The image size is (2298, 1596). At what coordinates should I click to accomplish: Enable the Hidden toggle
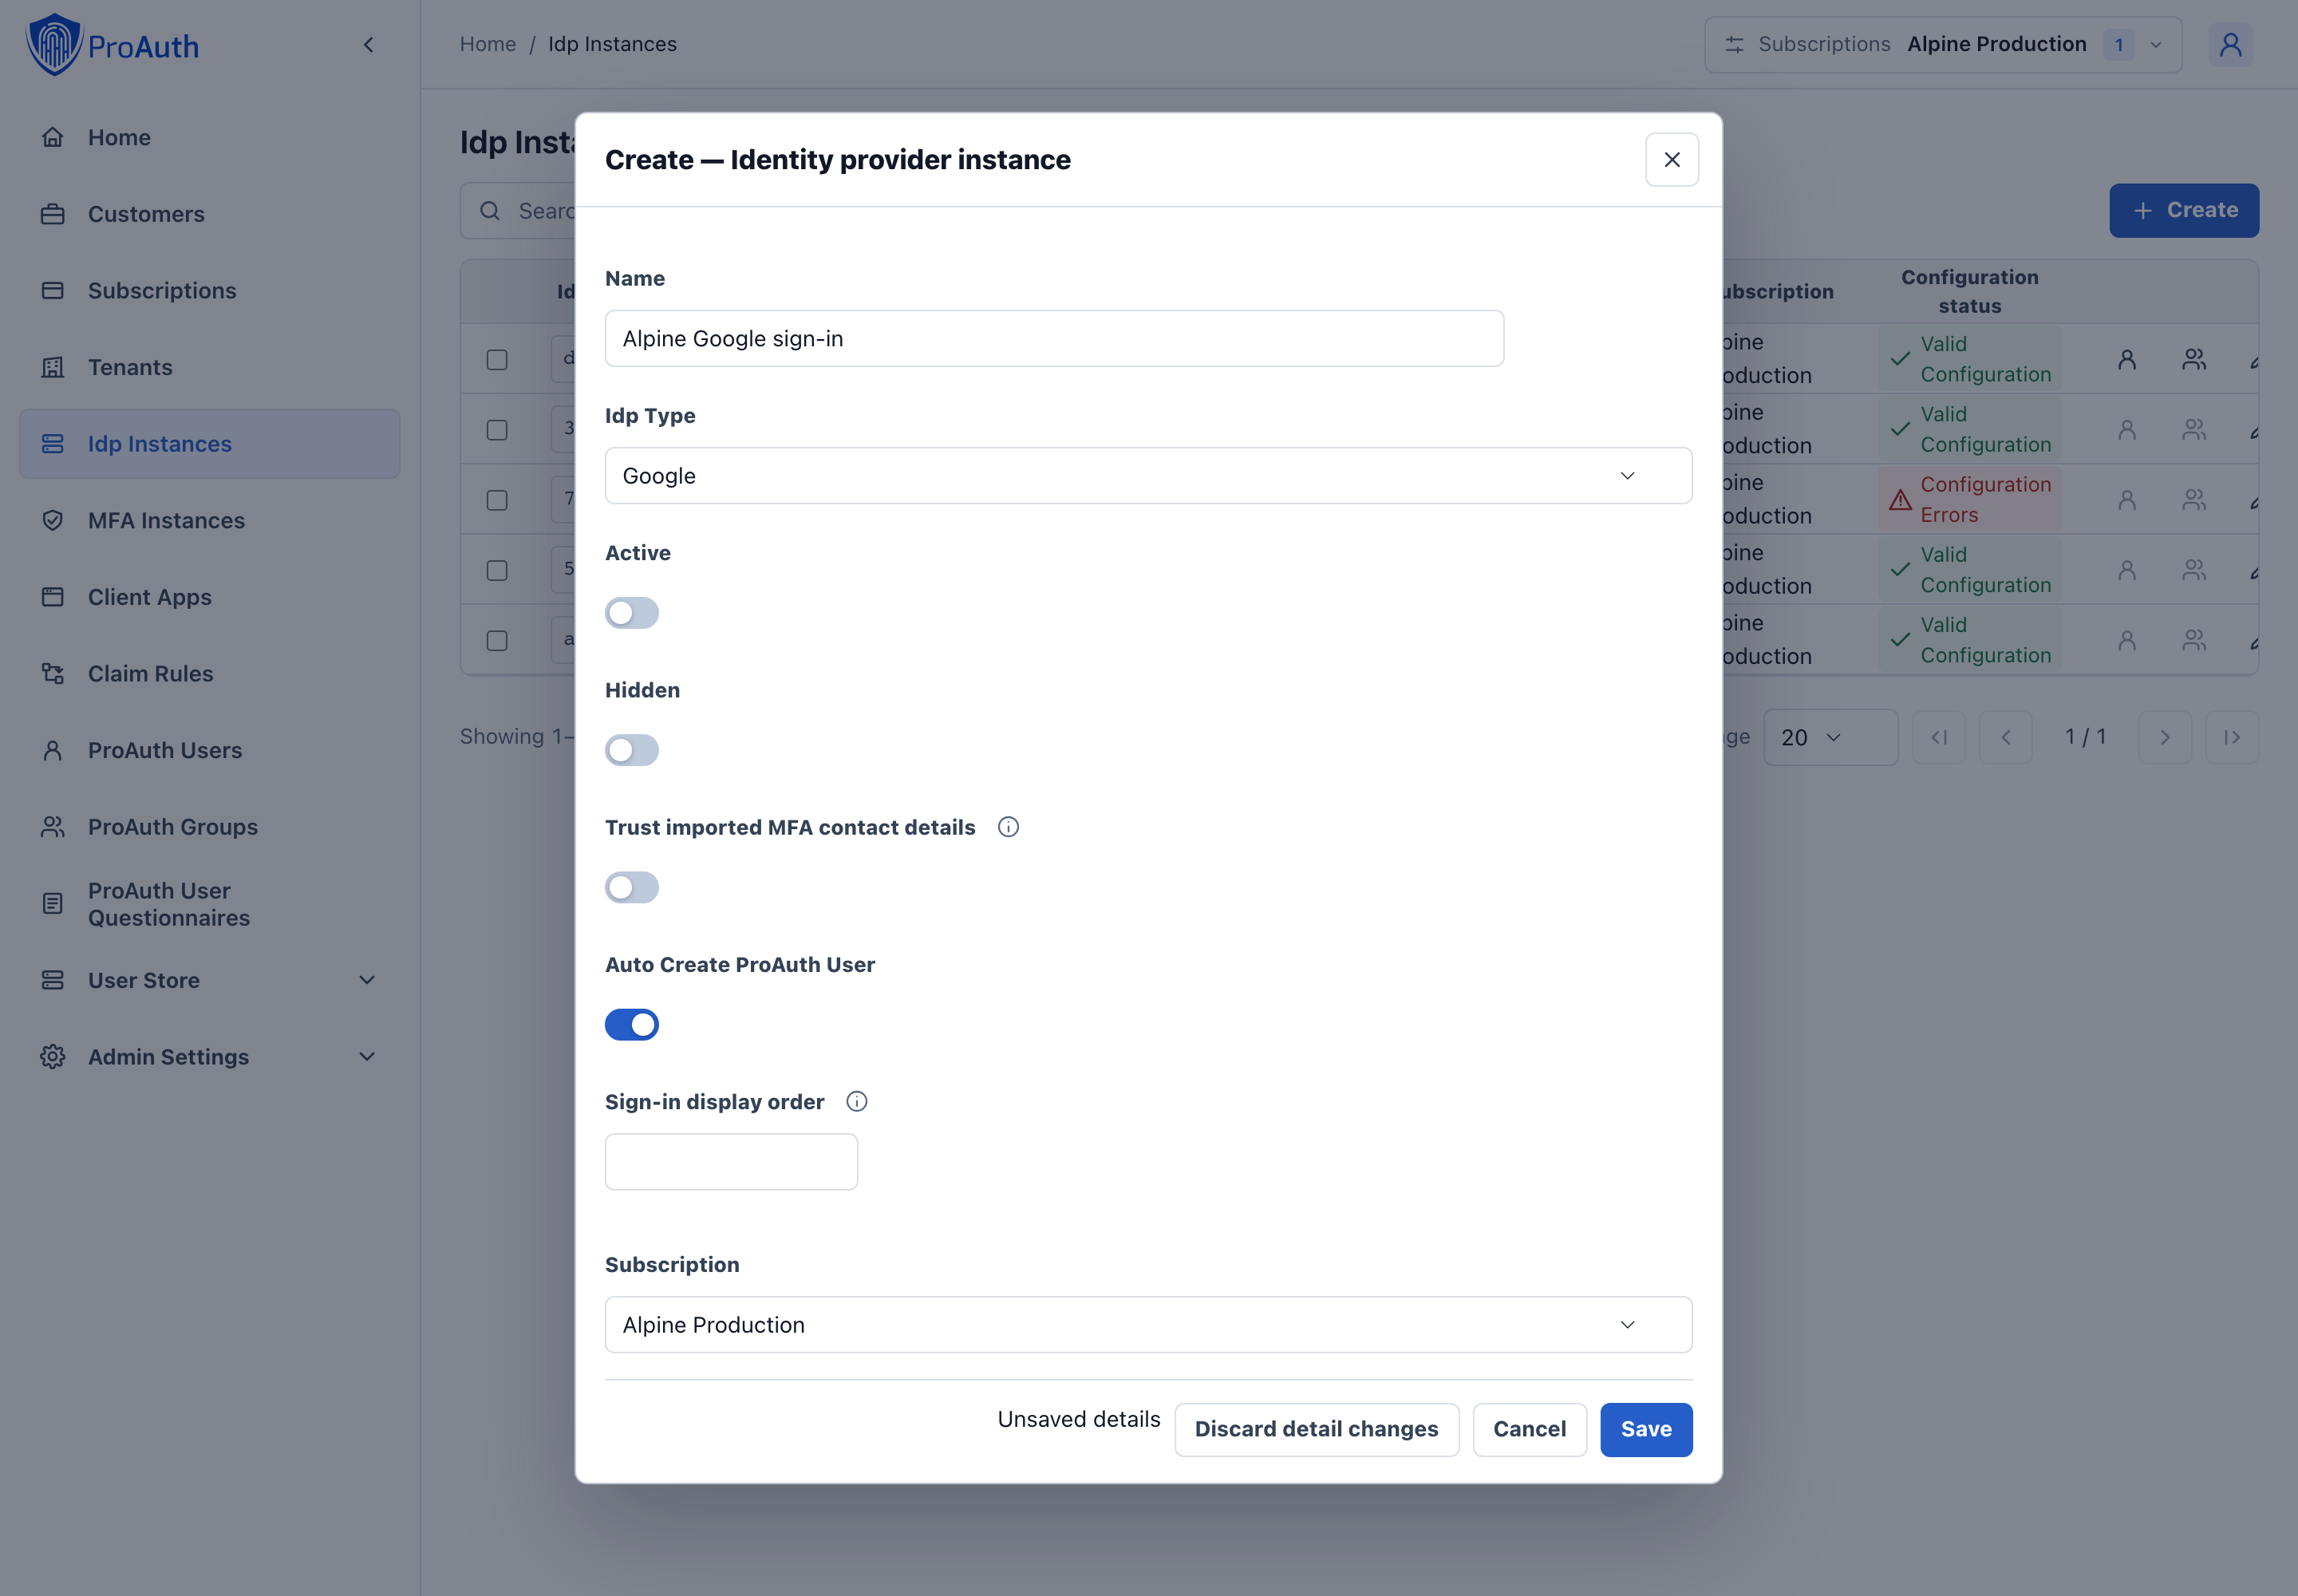click(632, 750)
